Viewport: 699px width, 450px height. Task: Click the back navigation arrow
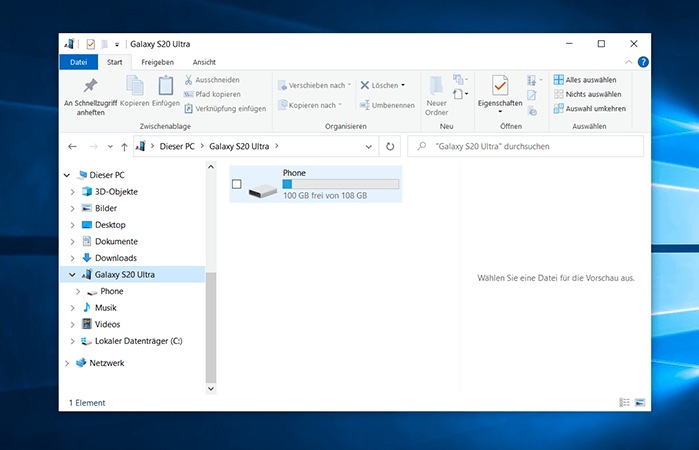pyautogui.click(x=72, y=146)
